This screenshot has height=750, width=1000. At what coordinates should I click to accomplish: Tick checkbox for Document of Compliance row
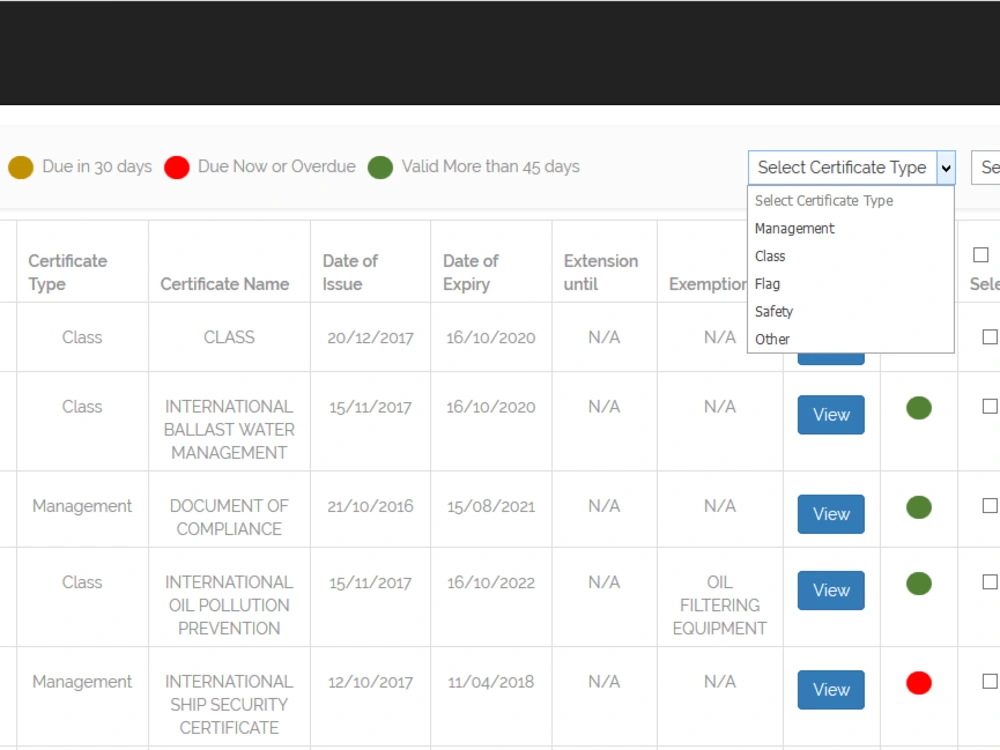tap(990, 506)
